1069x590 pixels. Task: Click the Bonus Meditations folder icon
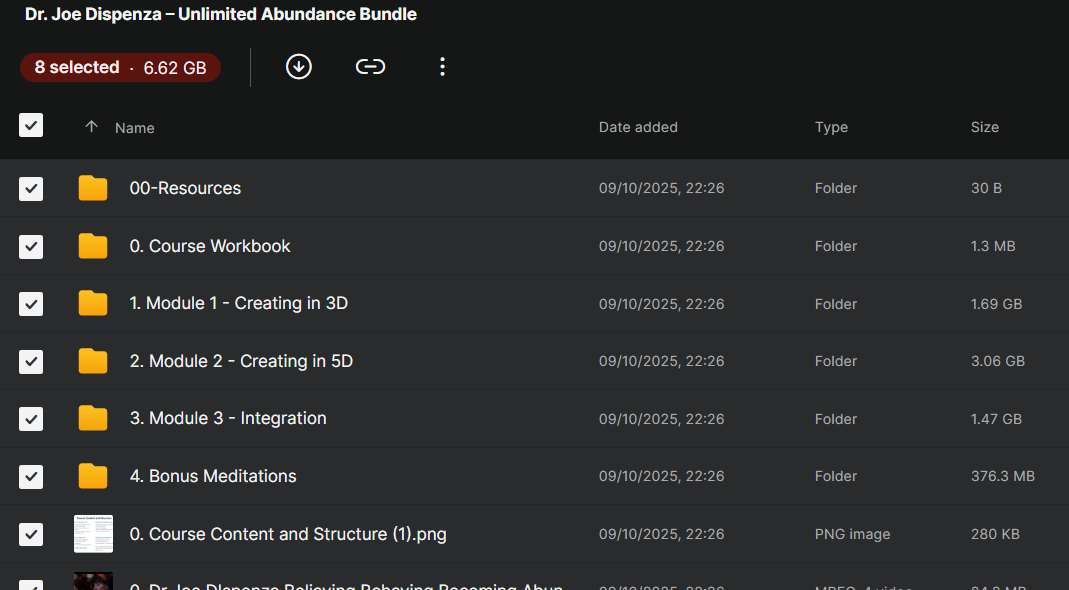[93, 476]
